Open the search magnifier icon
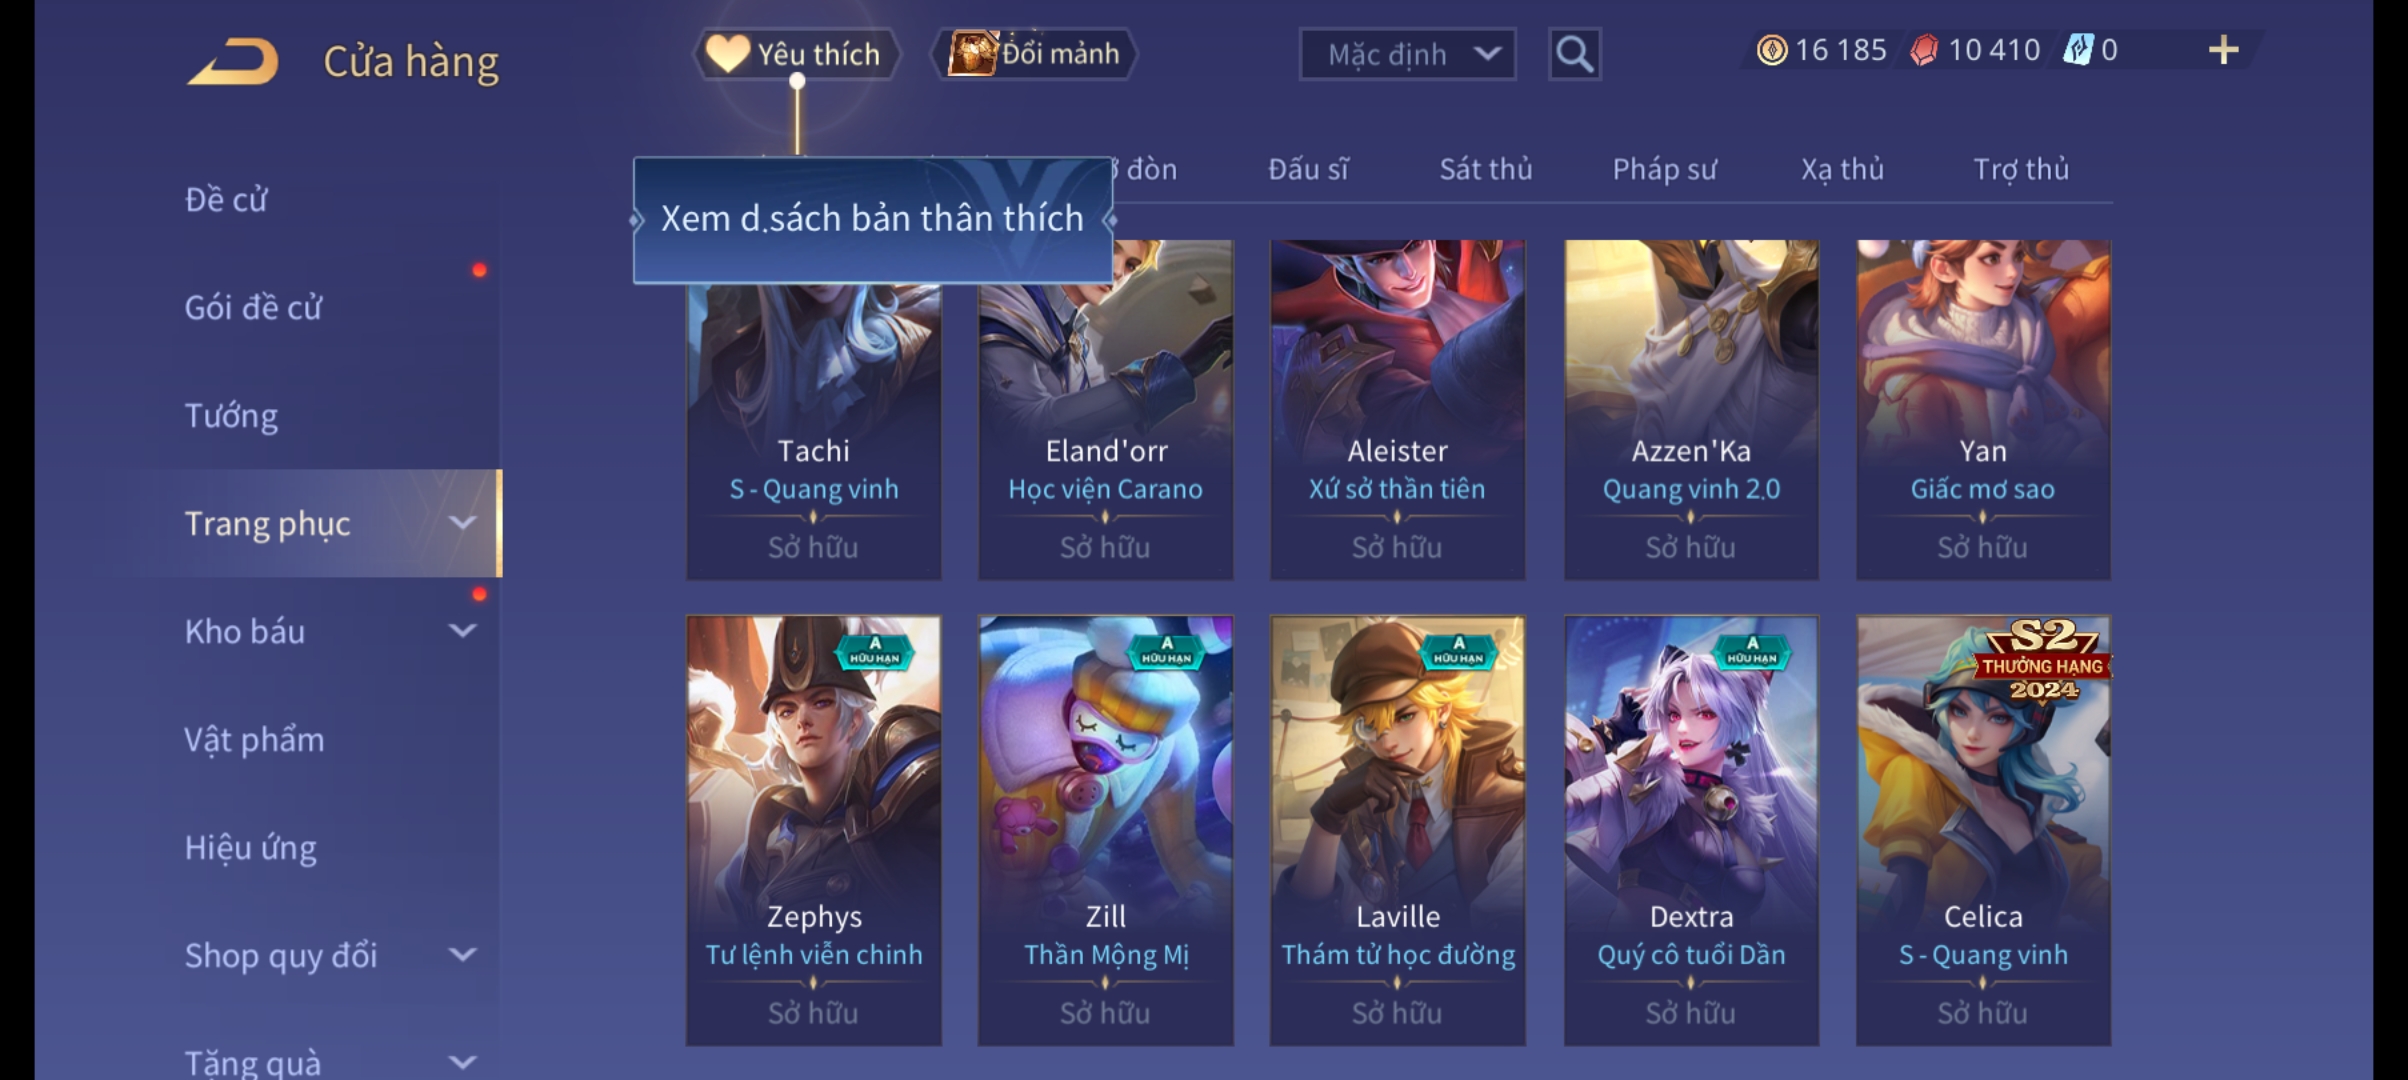 (x=1574, y=54)
